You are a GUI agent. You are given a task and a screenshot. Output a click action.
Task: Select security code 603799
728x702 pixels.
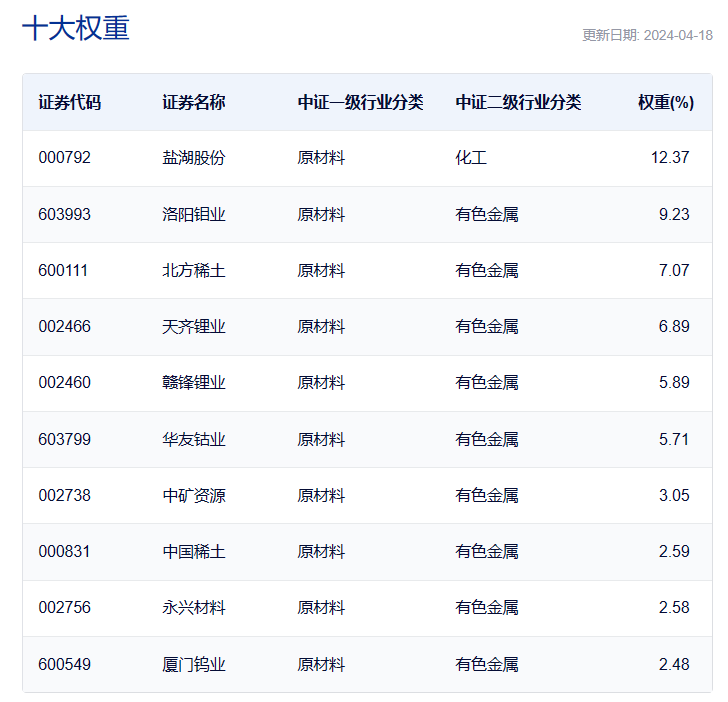tap(65, 439)
